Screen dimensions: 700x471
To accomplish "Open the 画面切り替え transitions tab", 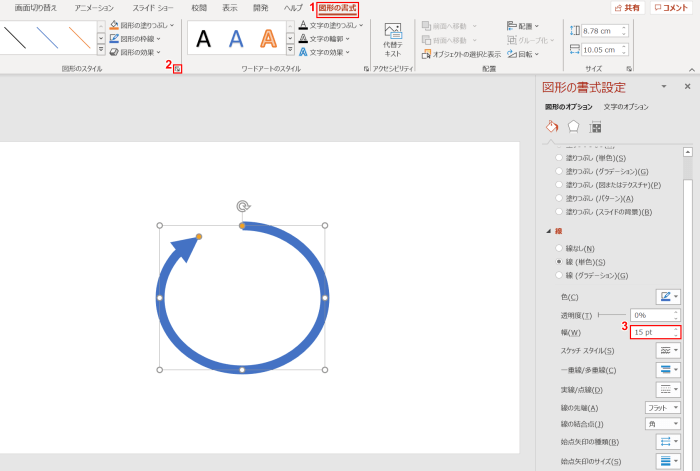I will point(36,8).
